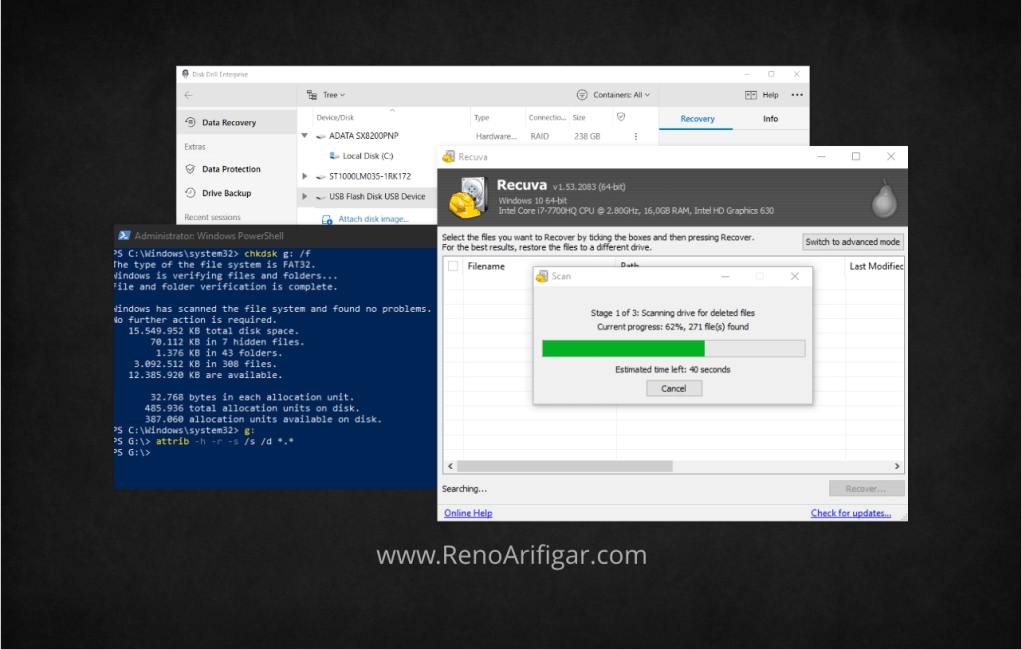Tick the select-all Filename checkbox in Recuva
Image resolution: width=1022 pixels, height=650 pixels.
[452, 266]
